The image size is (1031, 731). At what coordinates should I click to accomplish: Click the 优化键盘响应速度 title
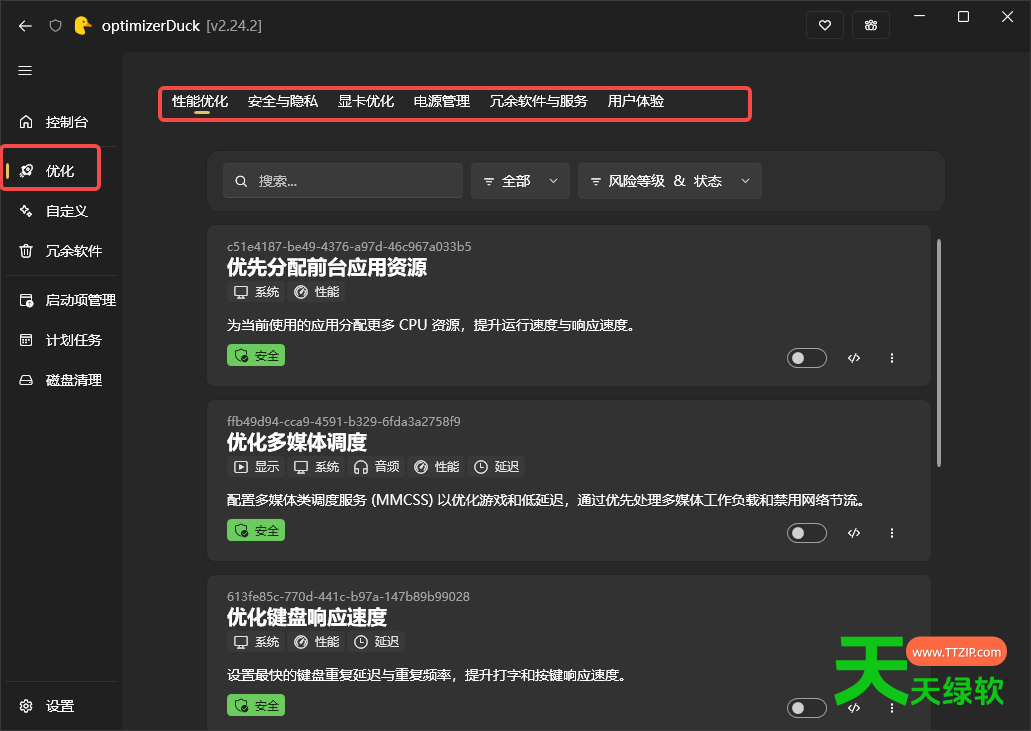[306, 617]
